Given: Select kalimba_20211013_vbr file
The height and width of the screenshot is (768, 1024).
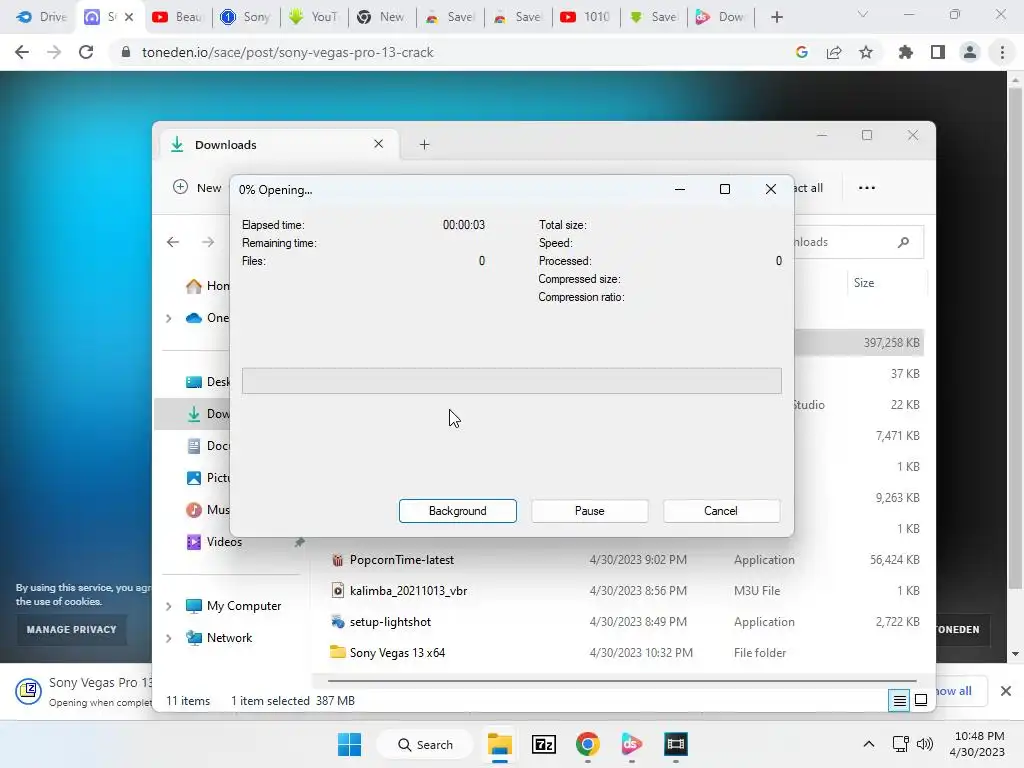Looking at the screenshot, I should point(408,591).
